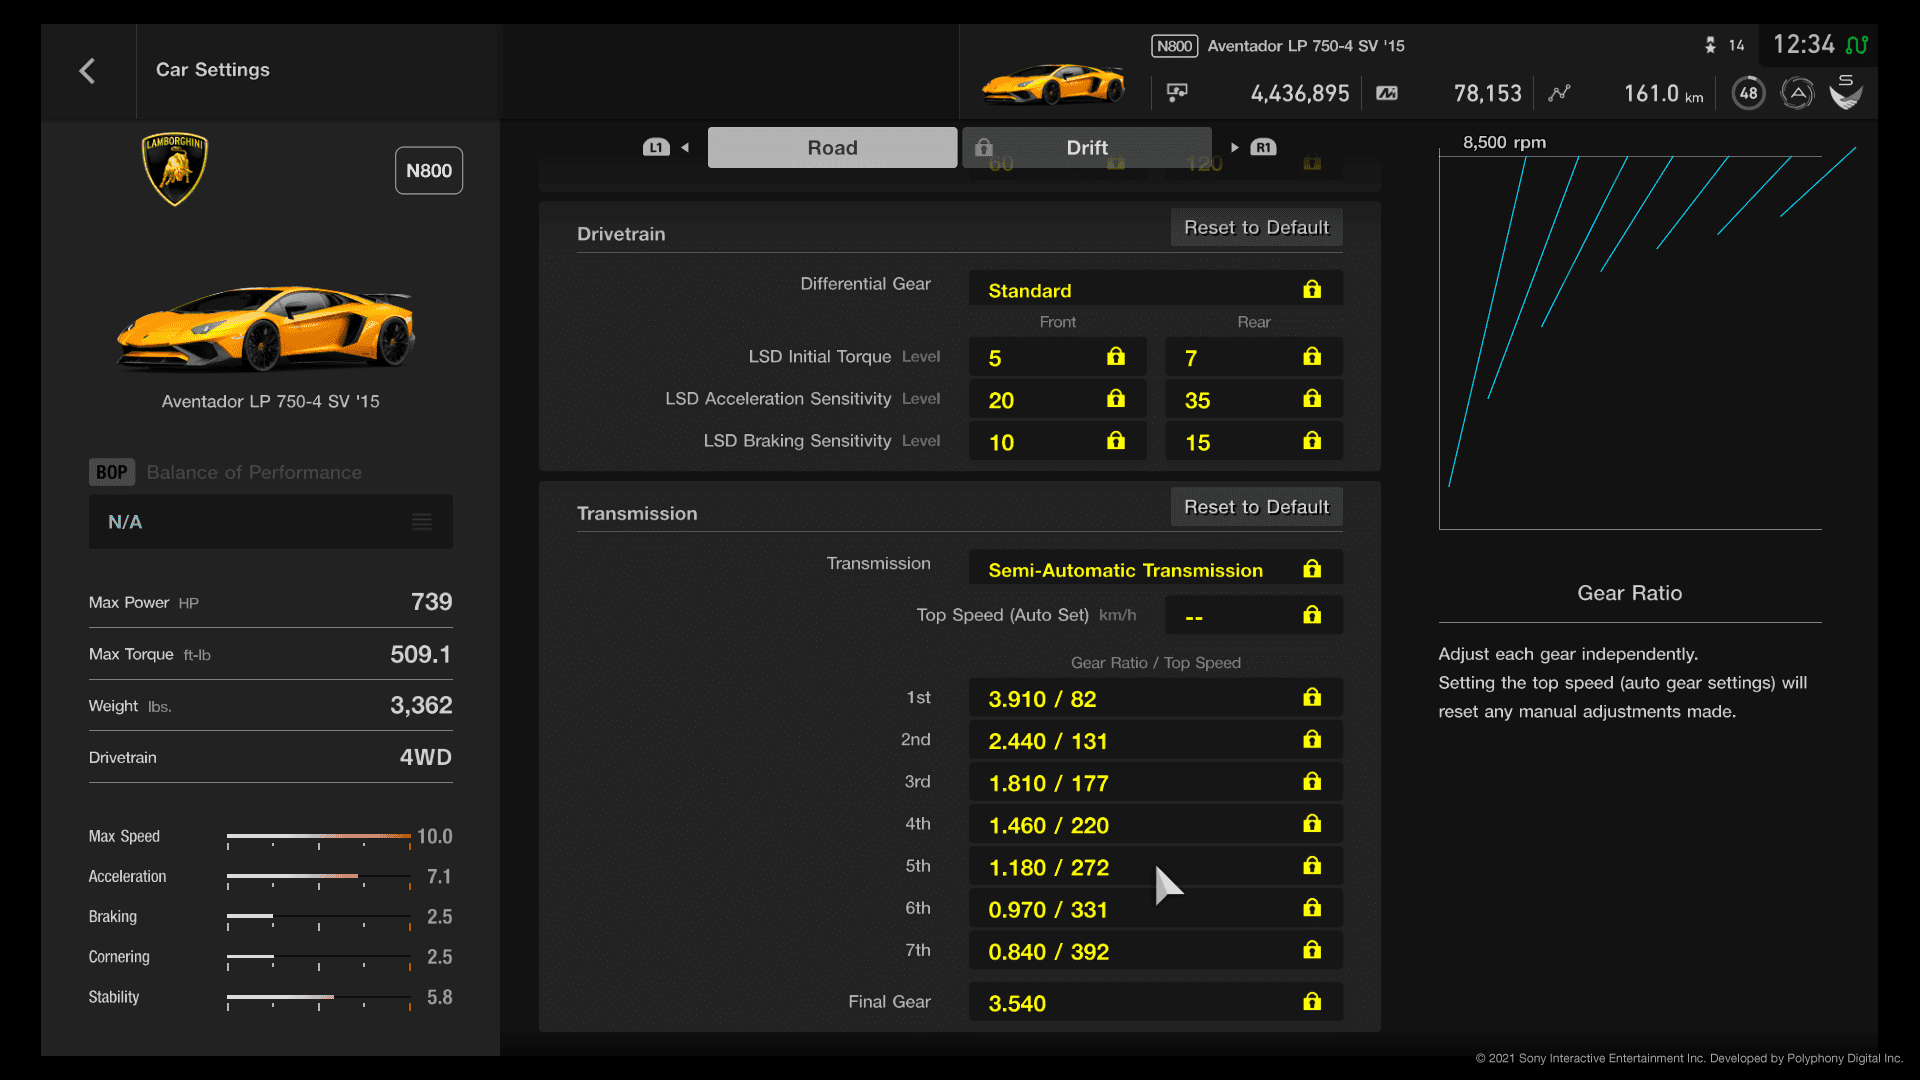Click the distance graph icon beside 161.0 km

point(1559,93)
